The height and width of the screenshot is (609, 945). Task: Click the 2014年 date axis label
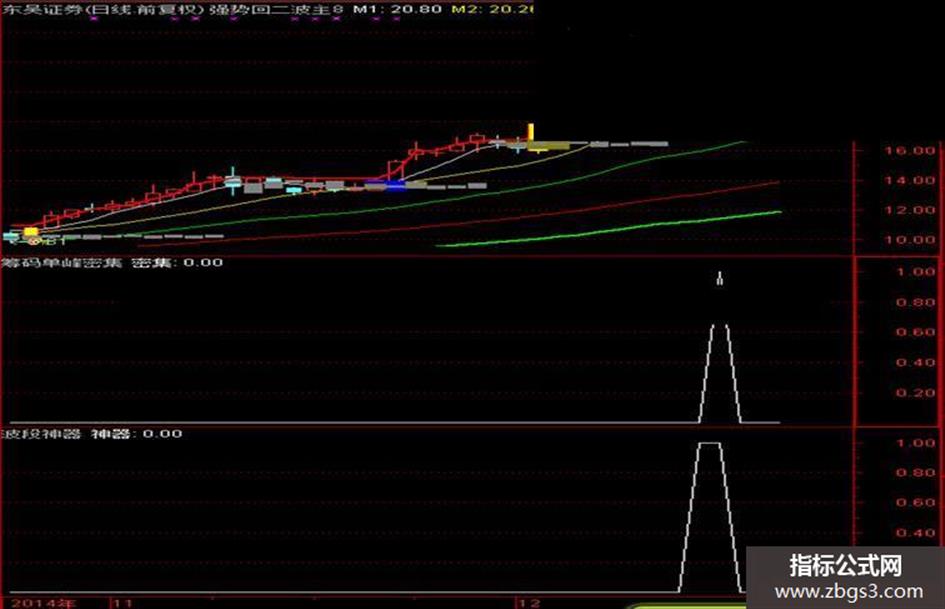[x=43, y=603]
